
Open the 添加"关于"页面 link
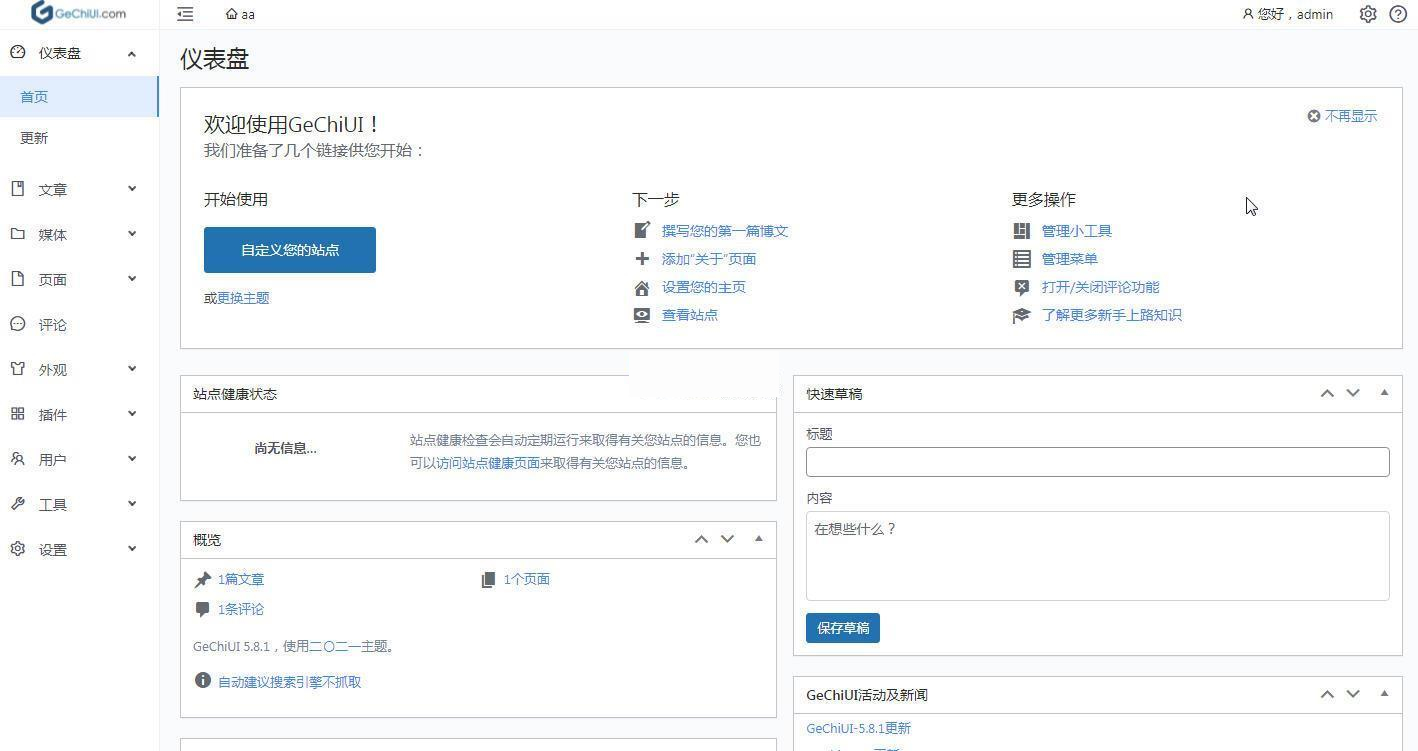(x=709, y=259)
